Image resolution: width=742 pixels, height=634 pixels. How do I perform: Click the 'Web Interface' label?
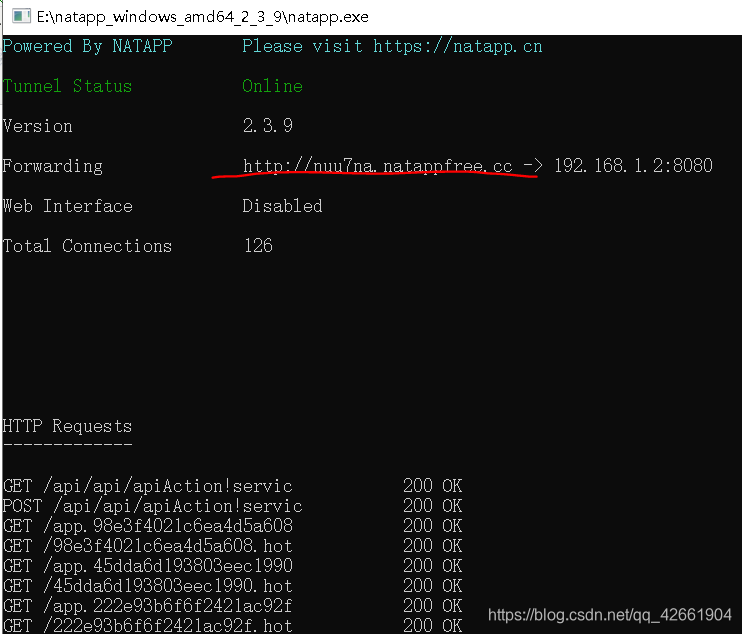[68, 206]
